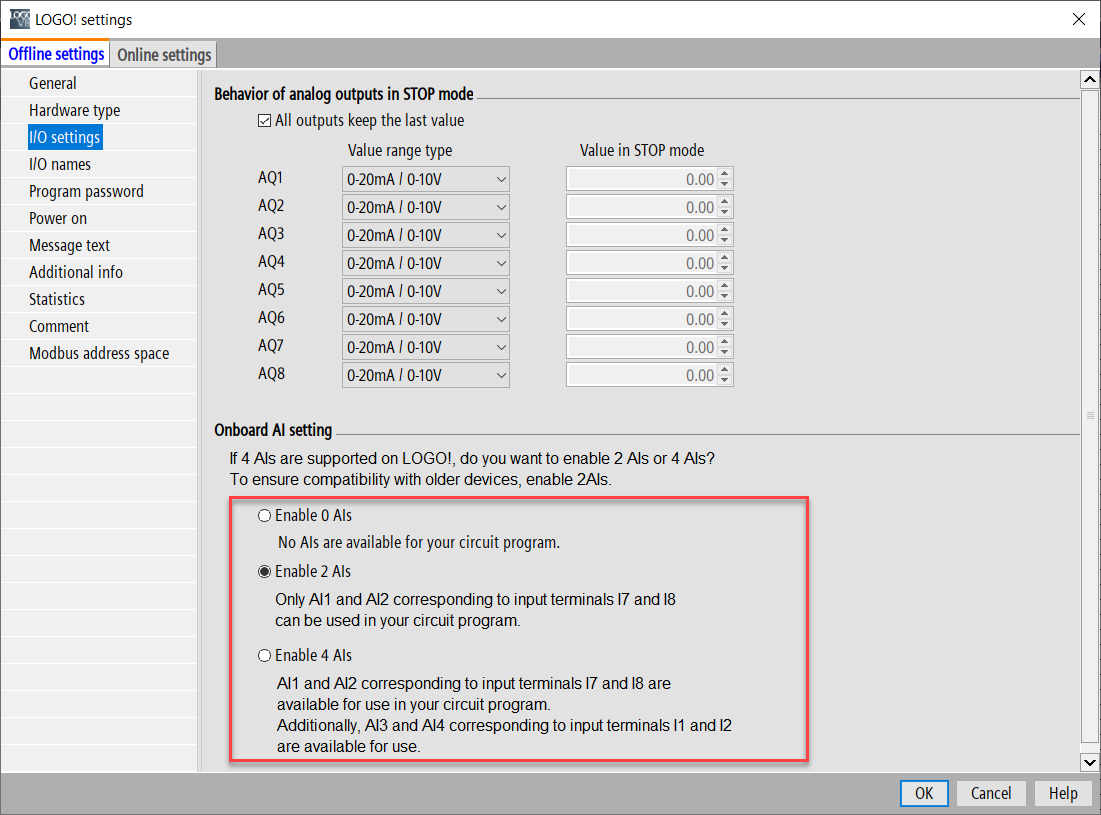The image size is (1101, 815).
Task: Open Additional info page
Action: coord(76,272)
